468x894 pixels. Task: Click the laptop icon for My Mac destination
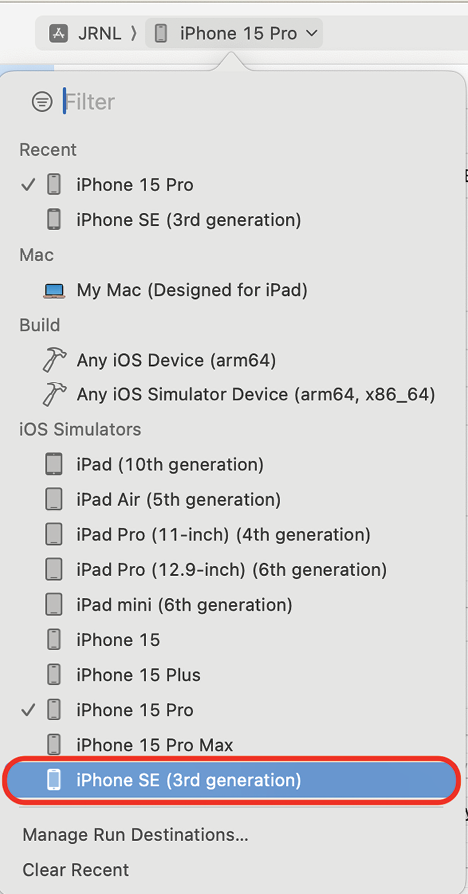pos(54,291)
